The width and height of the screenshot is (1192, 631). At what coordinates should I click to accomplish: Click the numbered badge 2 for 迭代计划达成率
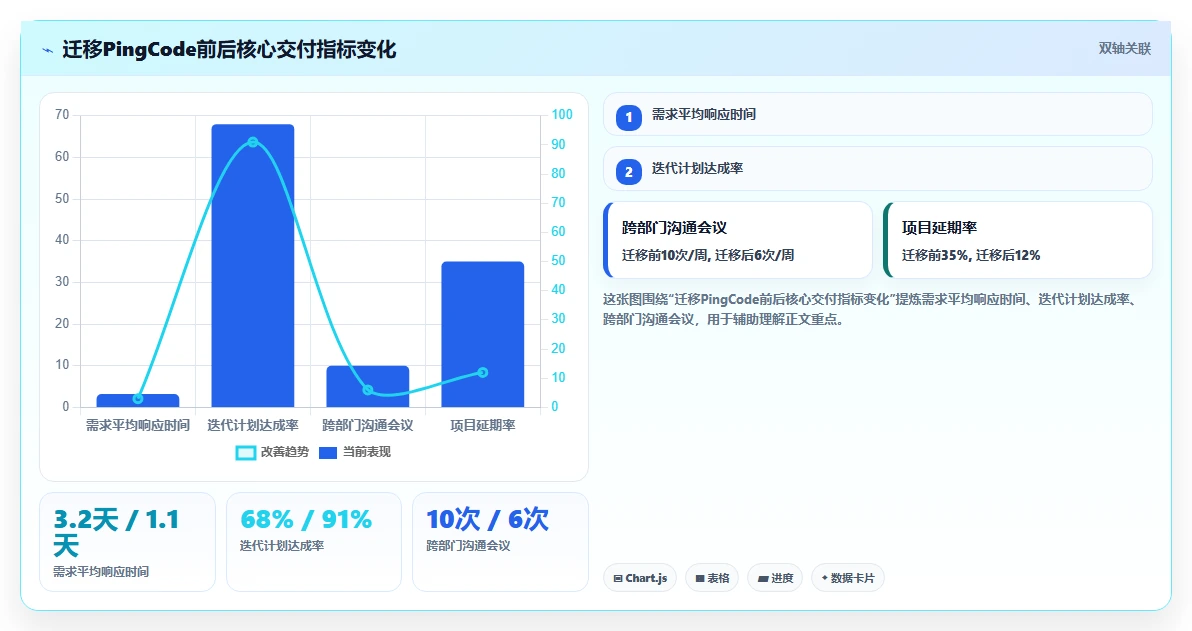(629, 172)
